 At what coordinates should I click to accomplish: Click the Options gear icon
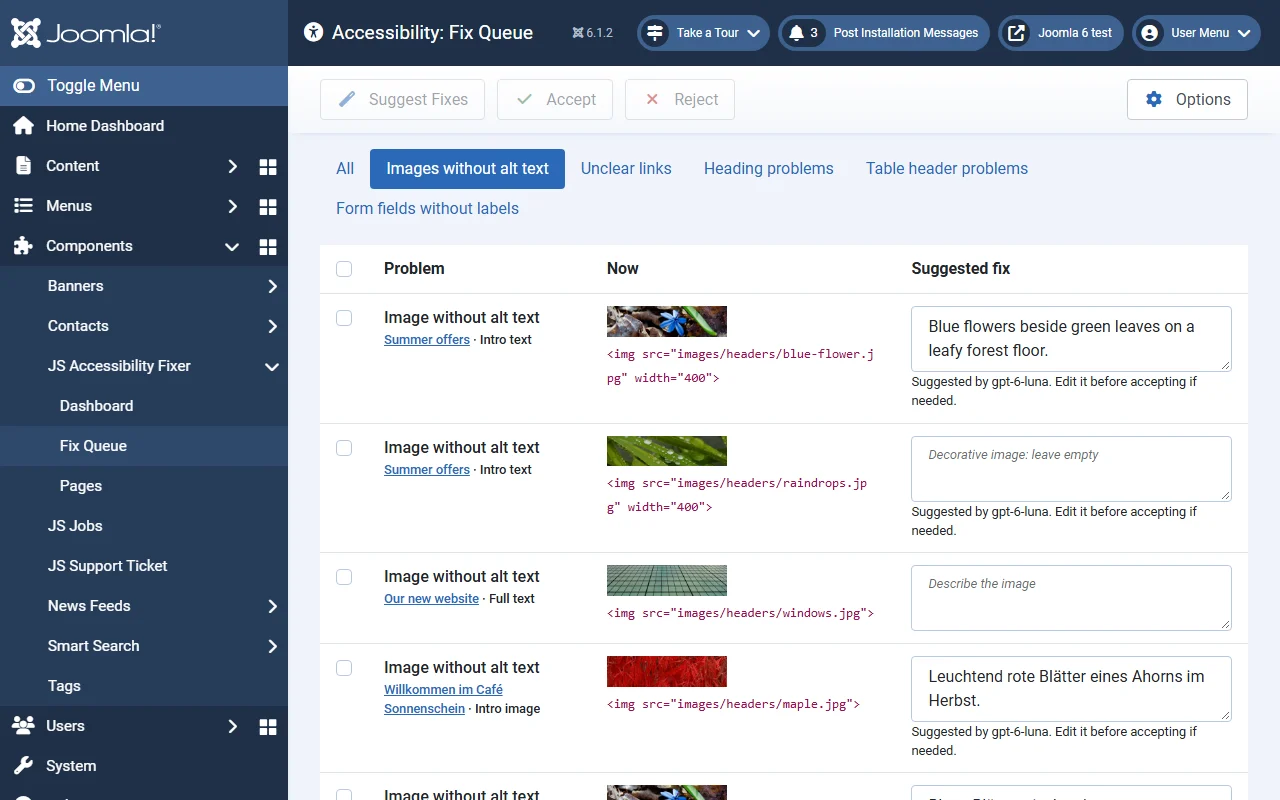tap(1154, 99)
